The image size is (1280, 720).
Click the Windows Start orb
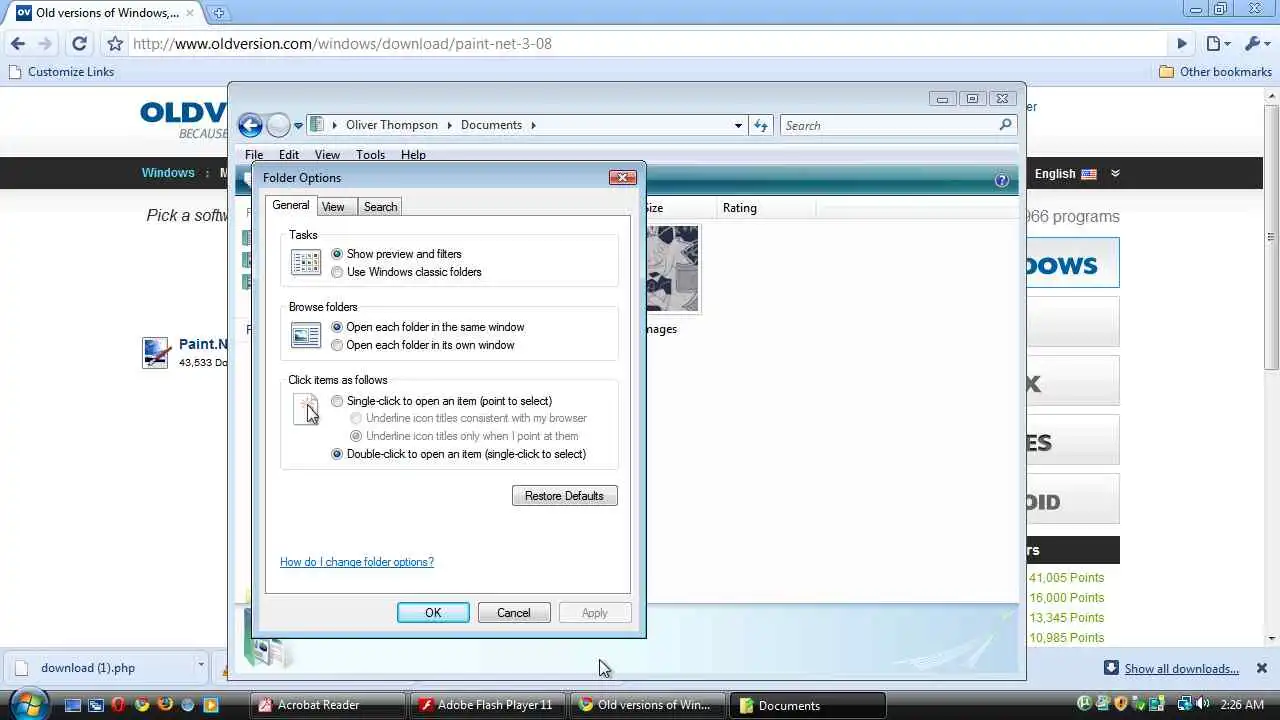[27, 703]
